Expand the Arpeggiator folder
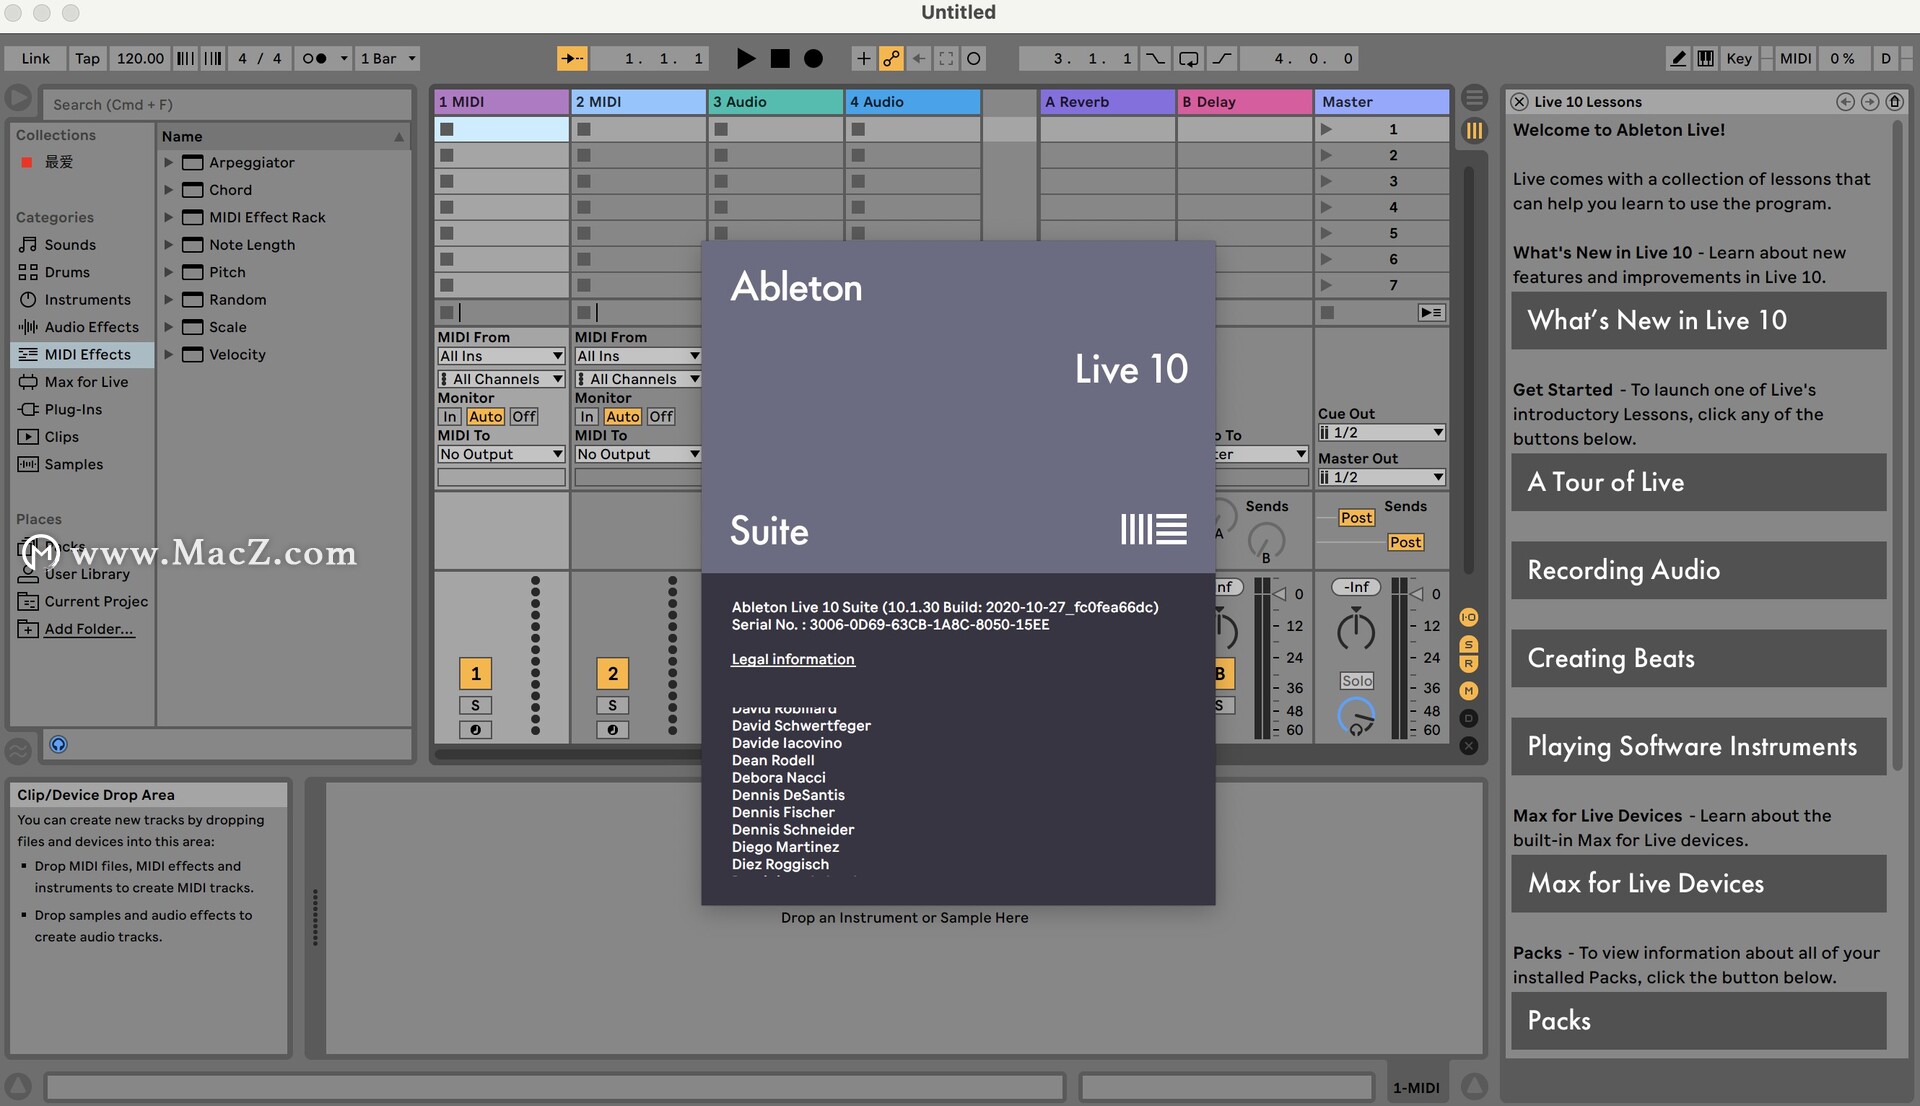Viewport: 1920px width, 1106px height. 168,162
